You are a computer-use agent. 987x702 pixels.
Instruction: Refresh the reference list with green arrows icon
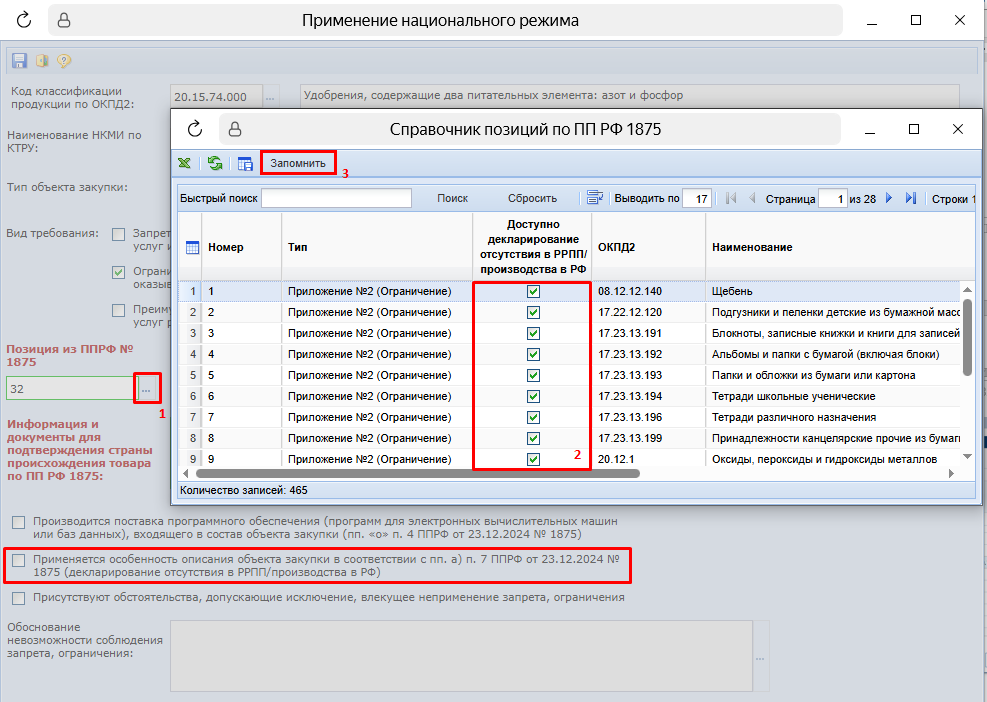click(x=214, y=163)
